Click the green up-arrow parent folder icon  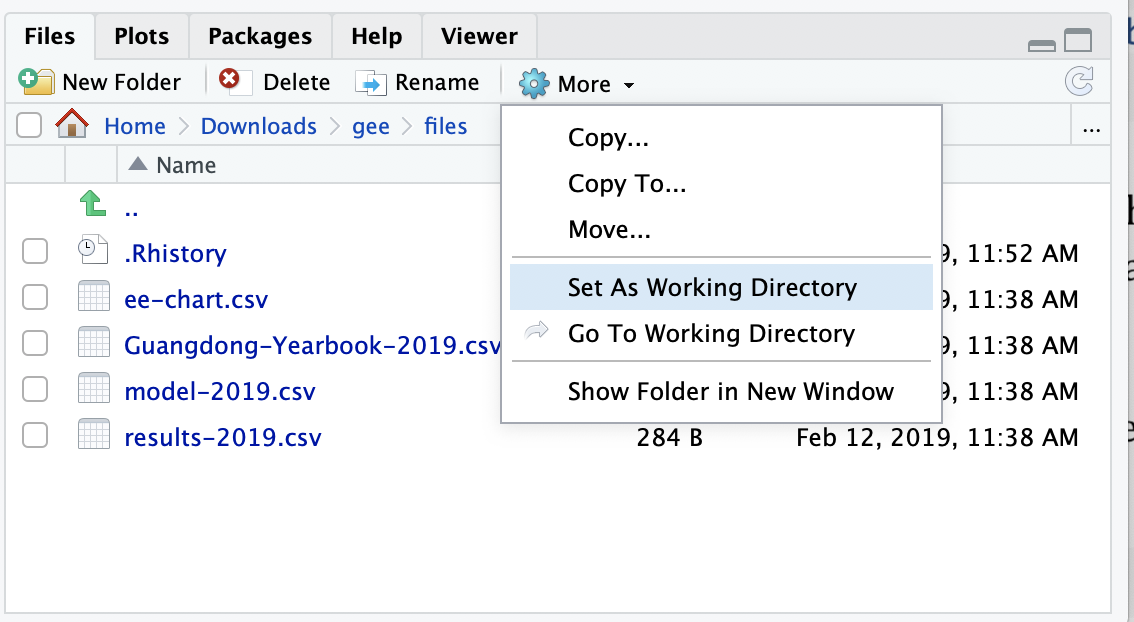tap(93, 203)
